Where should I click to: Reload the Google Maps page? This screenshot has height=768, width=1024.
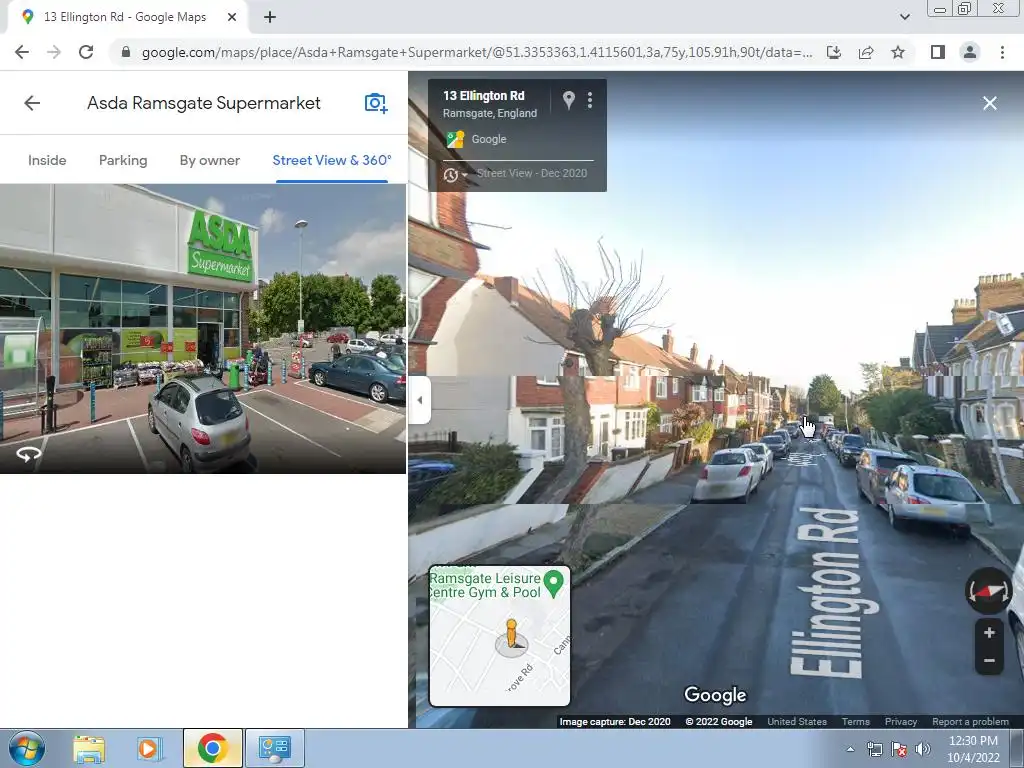(86, 52)
